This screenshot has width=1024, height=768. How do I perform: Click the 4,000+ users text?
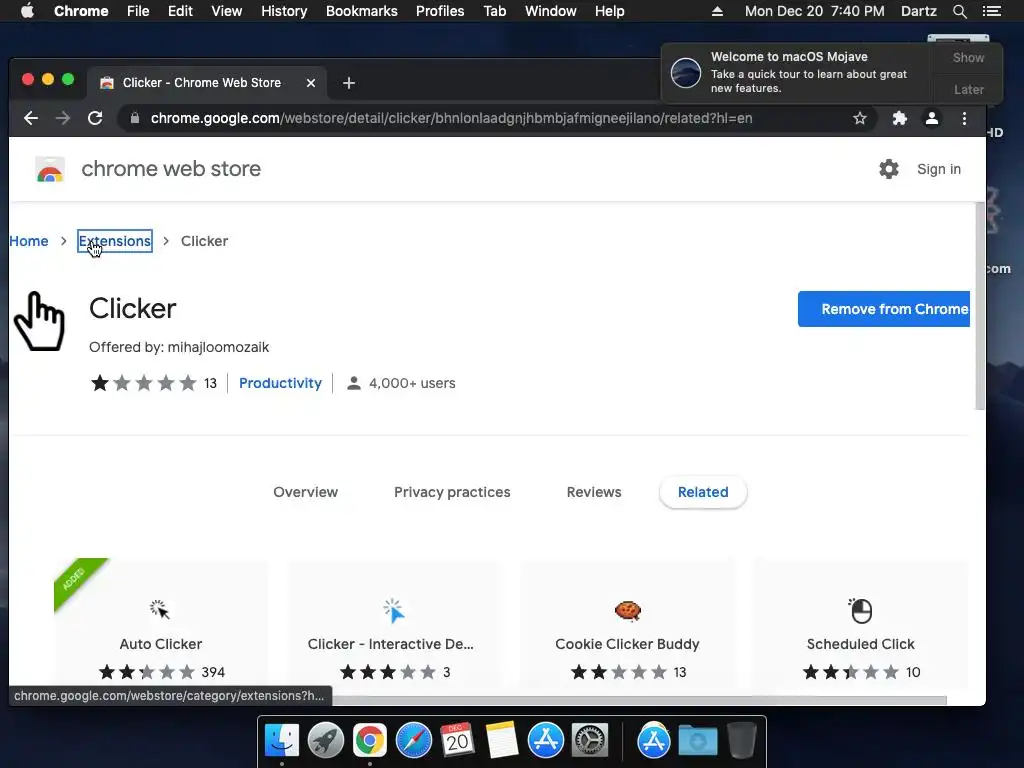[412, 383]
